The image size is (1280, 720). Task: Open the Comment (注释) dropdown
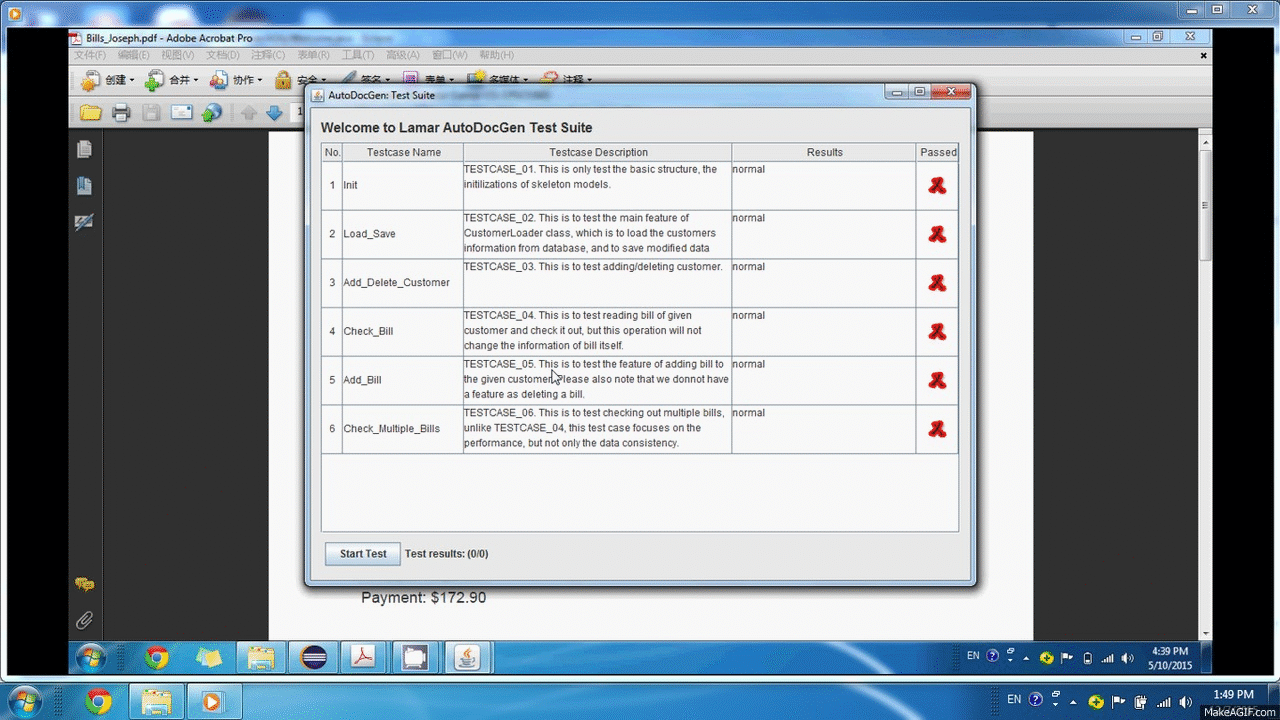click(x=572, y=79)
